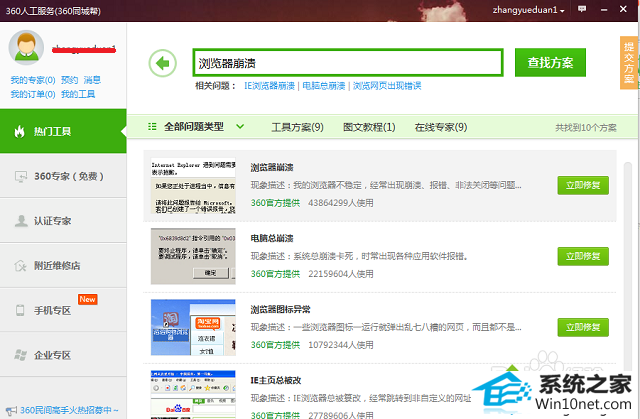Open the 消息 link
Screen dimensions: 640x419
coord(92,80)
